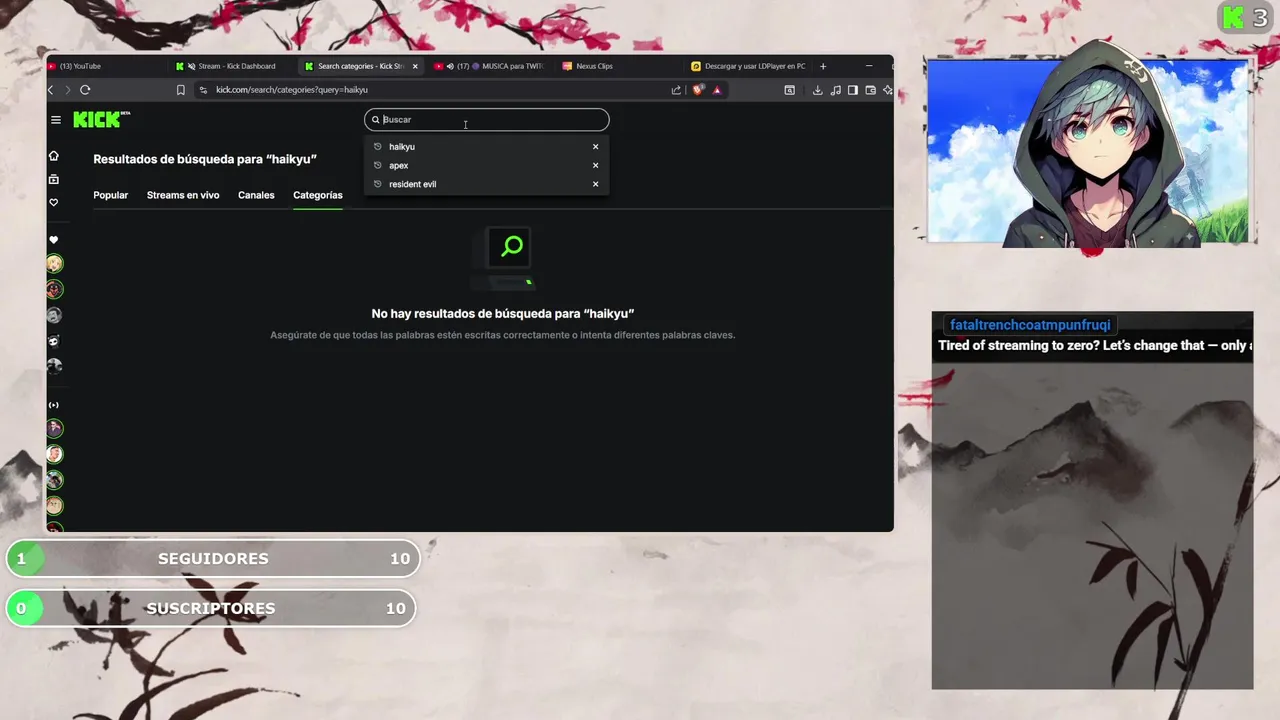Click the magnifier icon in Buscar field
The width and height of the screenshot is (1280, 720).
click(376, 120)
